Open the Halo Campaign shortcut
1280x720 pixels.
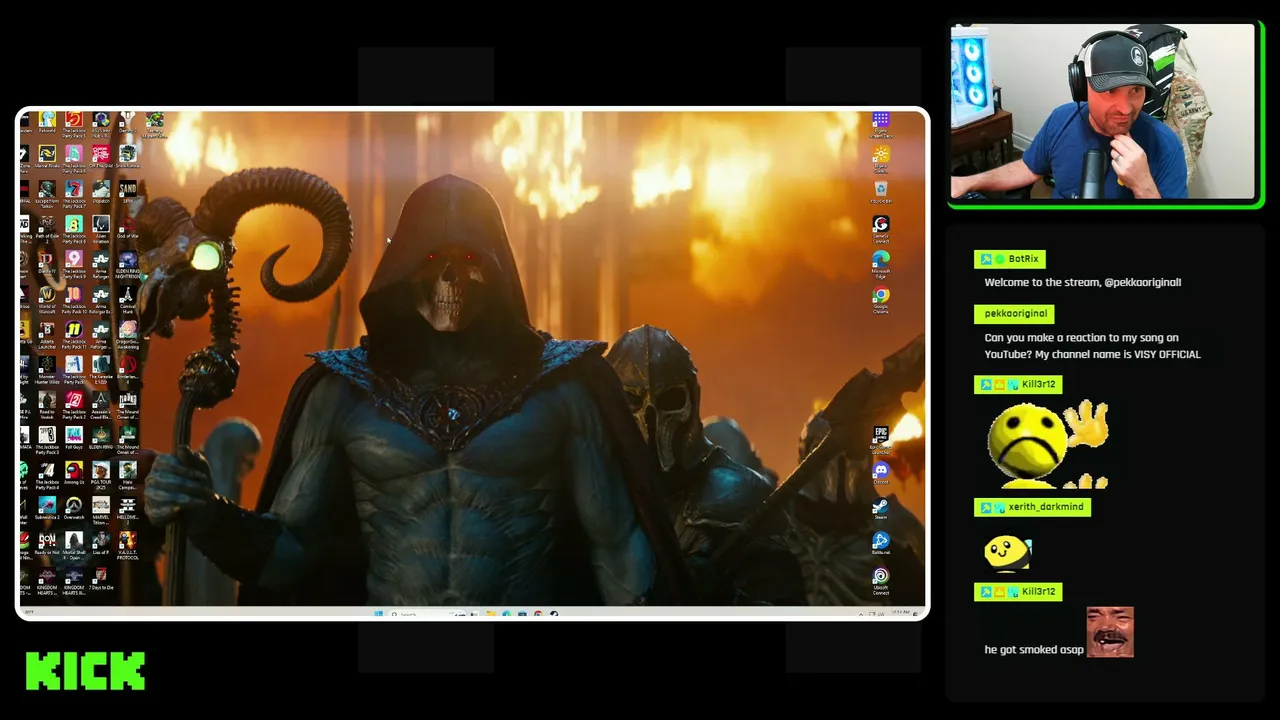(128, 474)
